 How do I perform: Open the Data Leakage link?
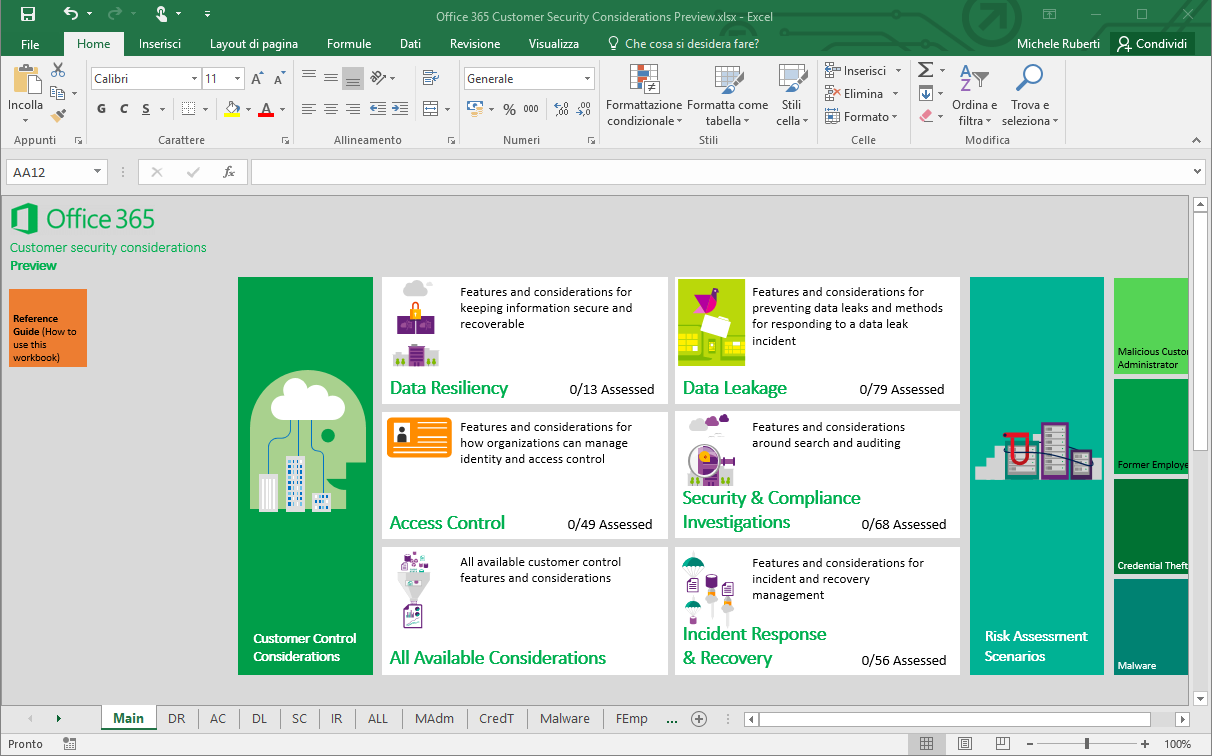tap(735, 388)
